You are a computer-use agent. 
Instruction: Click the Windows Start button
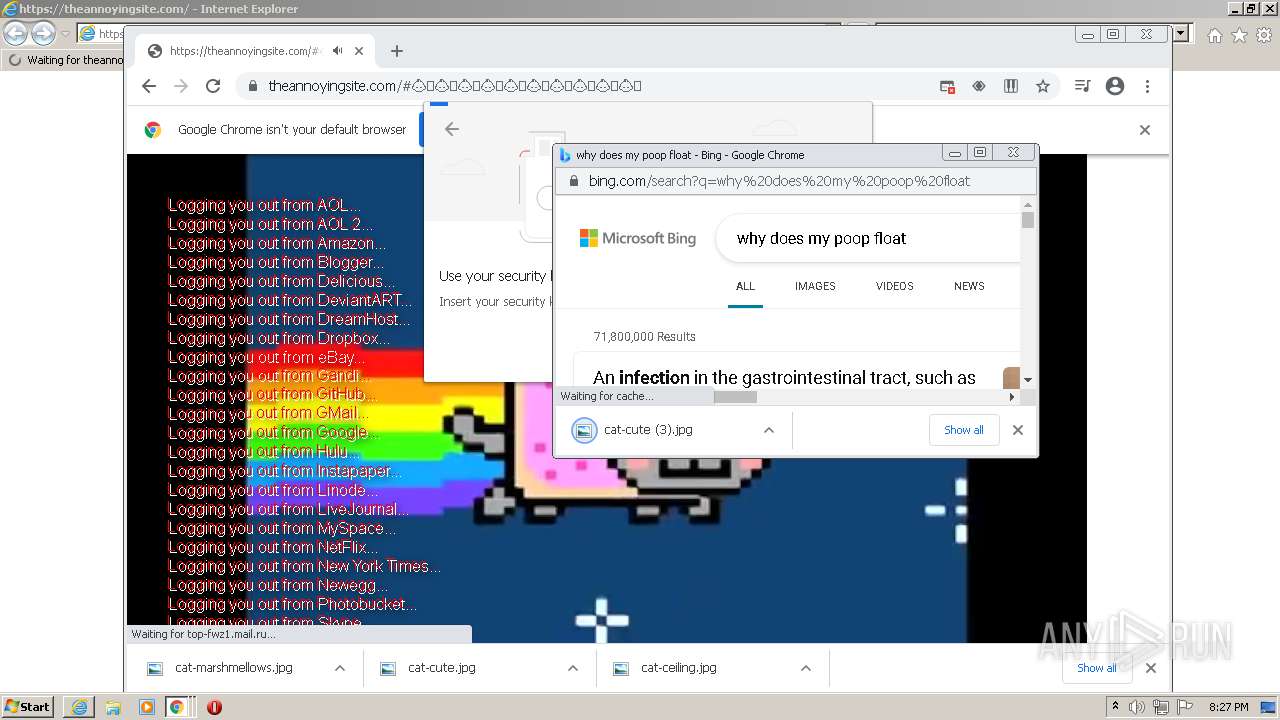(x=27, y=706)
